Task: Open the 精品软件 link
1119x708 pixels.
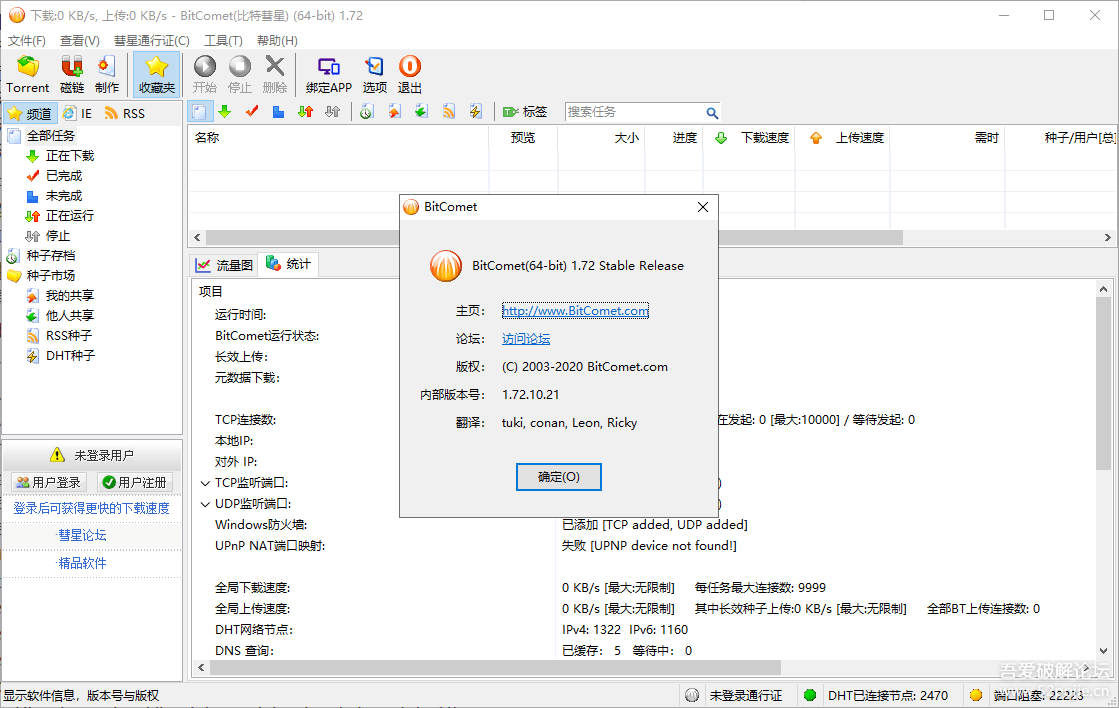Action: (82, 563)
